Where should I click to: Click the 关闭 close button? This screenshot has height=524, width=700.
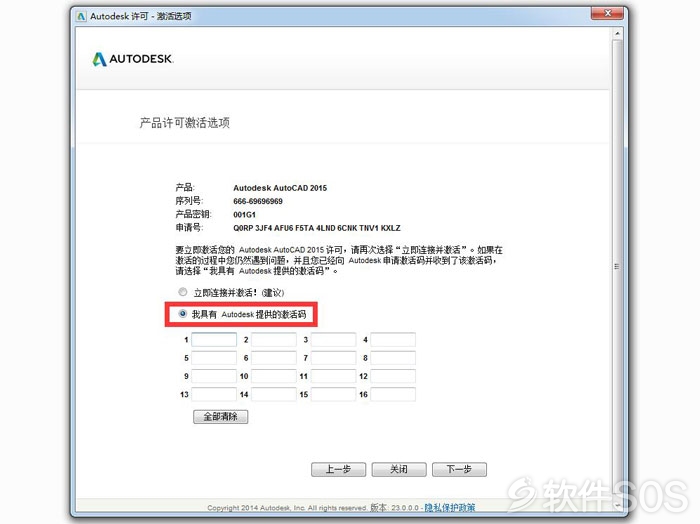pyautogui.click(x=399, y=470)
